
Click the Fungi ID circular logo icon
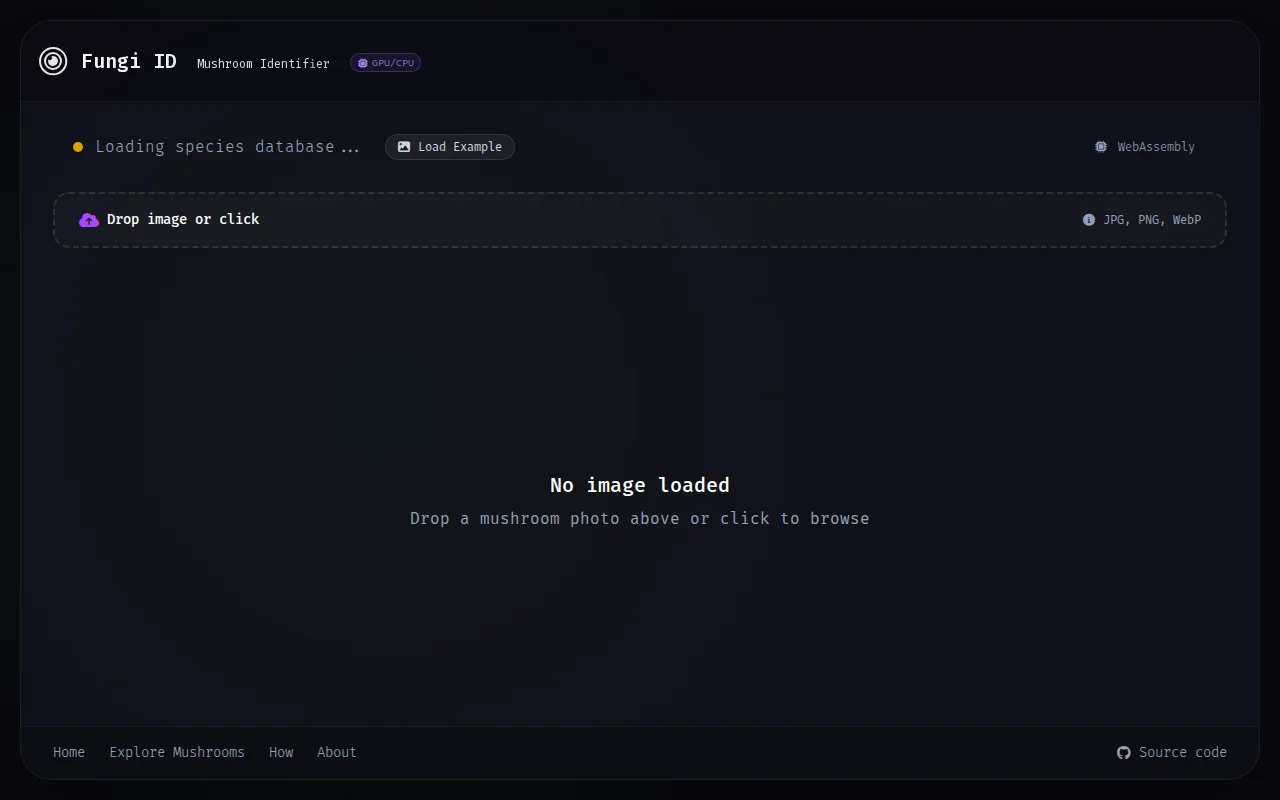(x=53, y=61)
